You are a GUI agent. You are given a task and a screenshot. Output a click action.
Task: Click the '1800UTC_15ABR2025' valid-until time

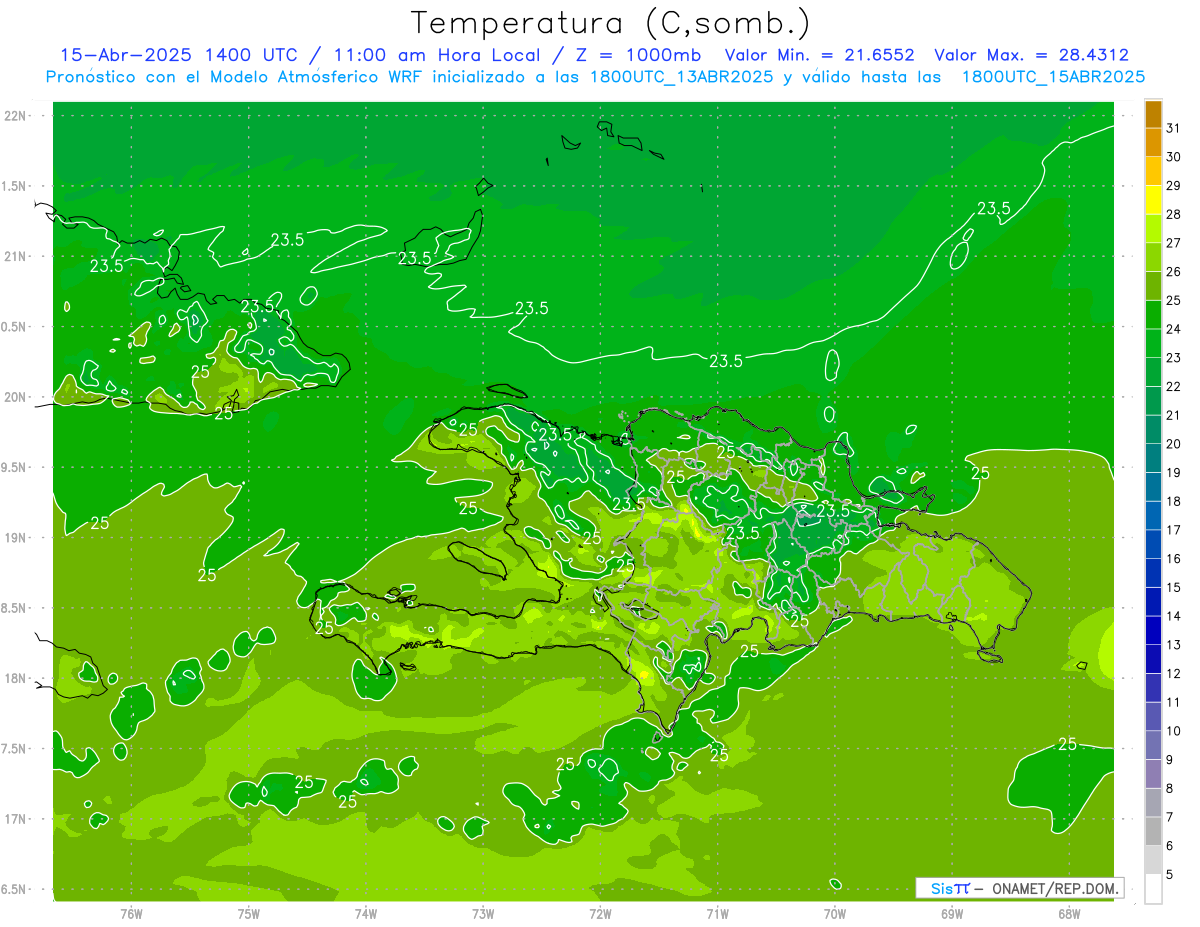(1053, 77)
